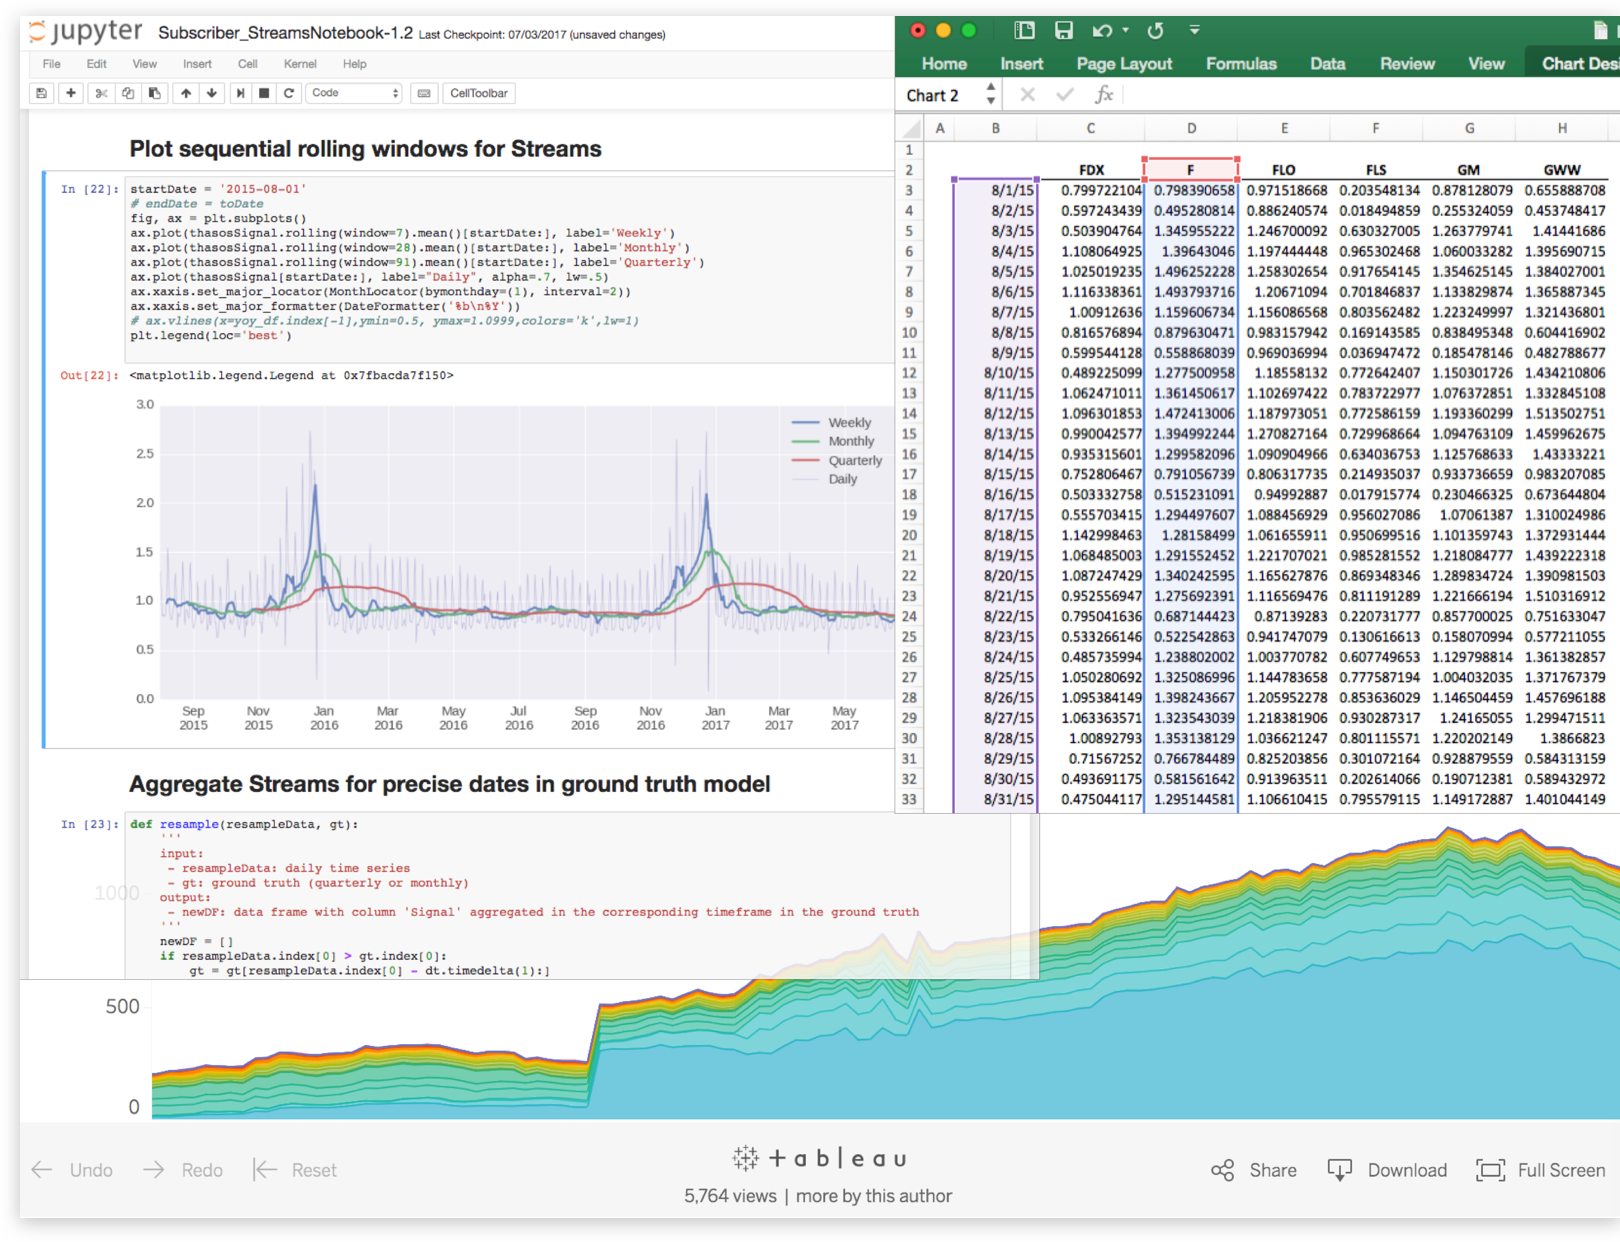Click into the Excel formula bar
The image size is (1620, 1242).
pyautogui.click(x=1370, y=95)
